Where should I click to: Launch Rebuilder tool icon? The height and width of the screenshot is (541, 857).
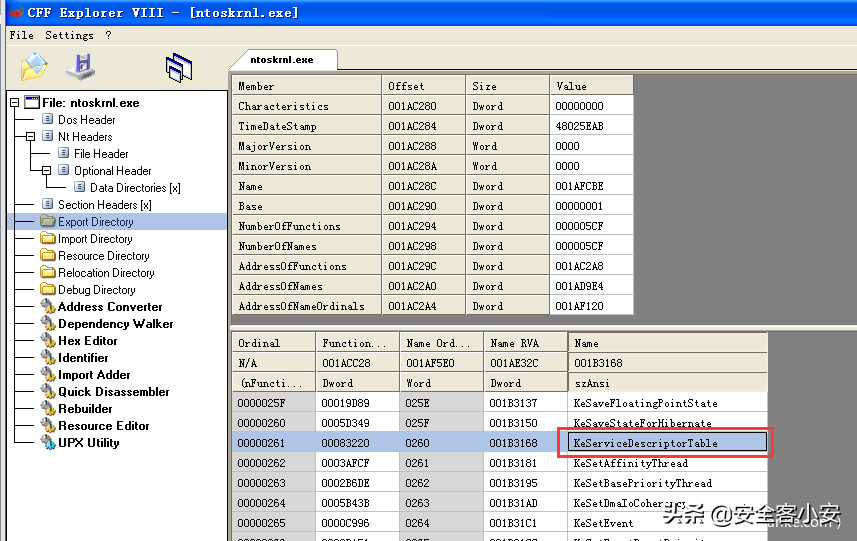click(48, 408)
